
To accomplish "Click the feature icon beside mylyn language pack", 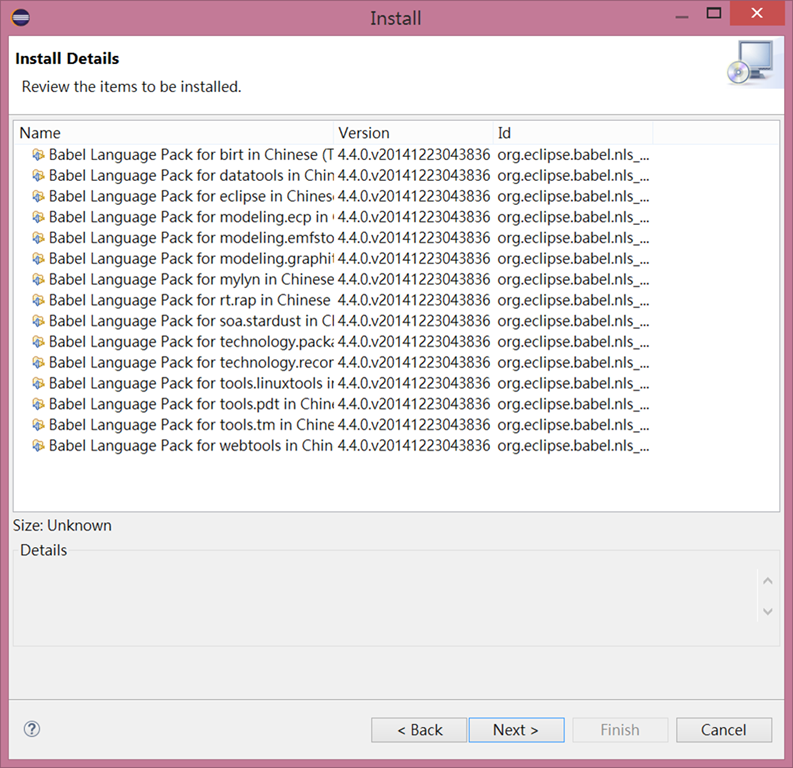I will 38,279.
